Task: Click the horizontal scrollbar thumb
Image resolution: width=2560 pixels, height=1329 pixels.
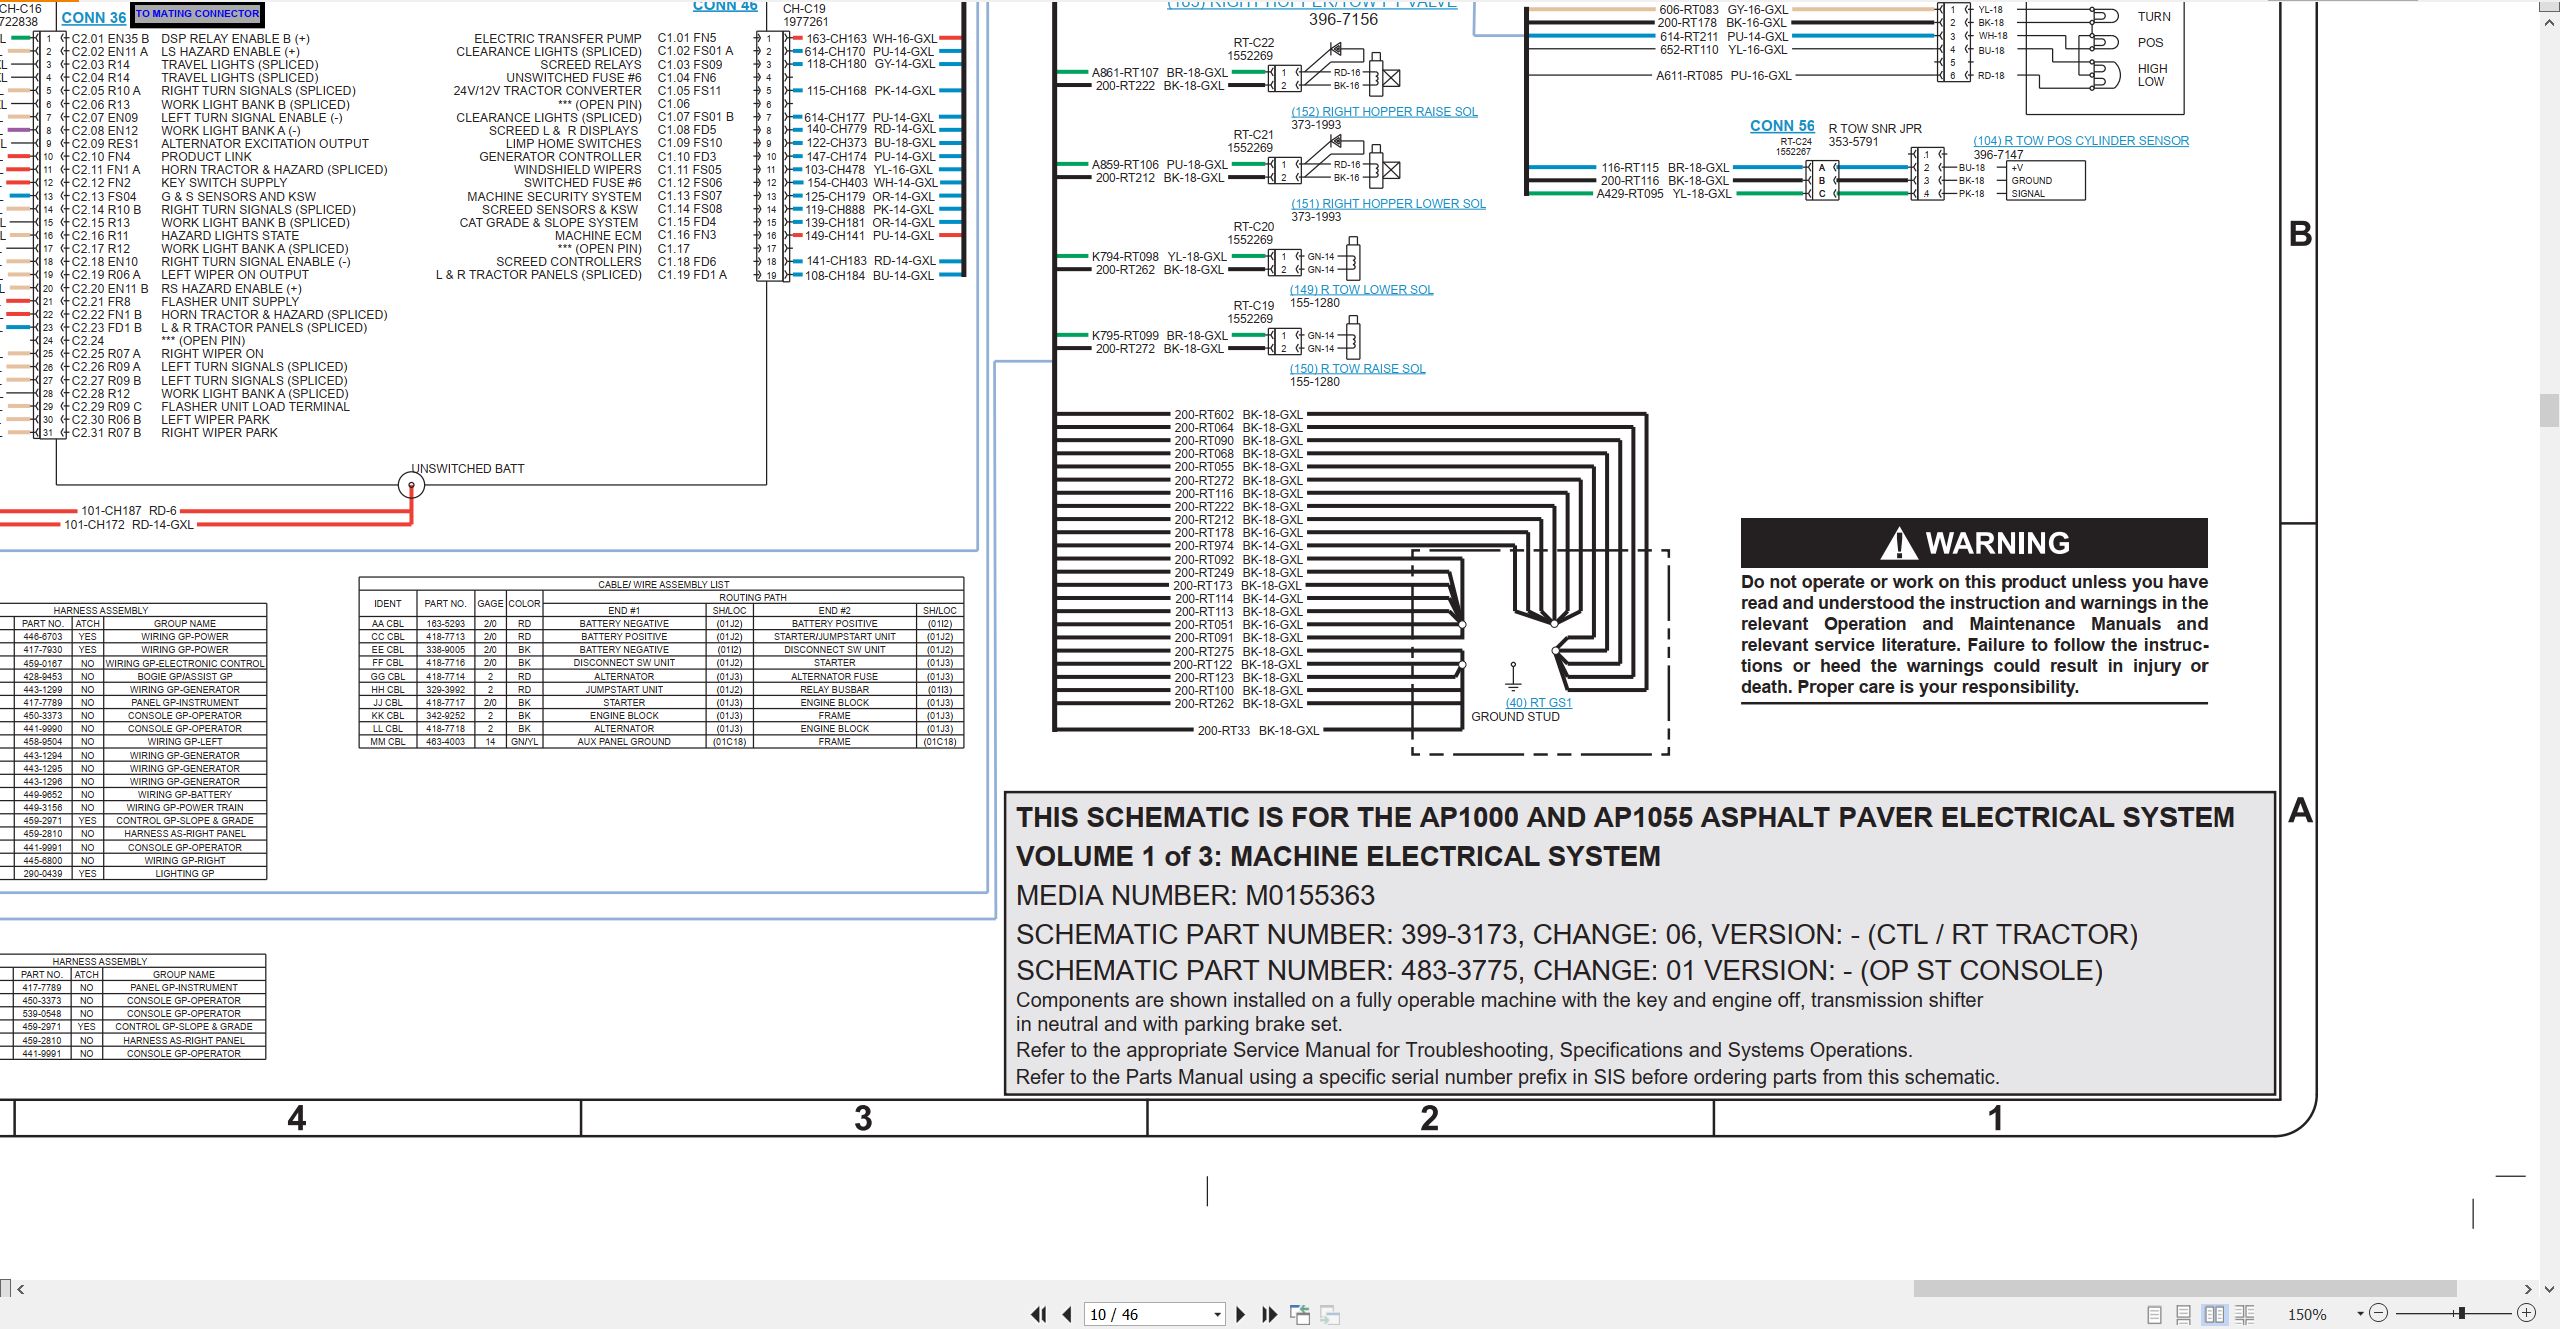Action: [x=2185, y=1289]
